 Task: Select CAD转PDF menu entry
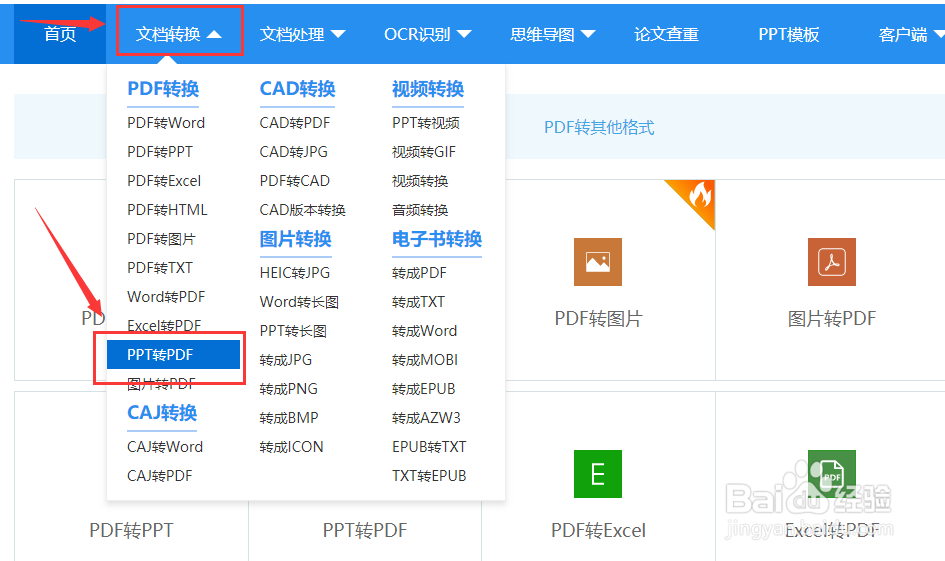point(295,123)
